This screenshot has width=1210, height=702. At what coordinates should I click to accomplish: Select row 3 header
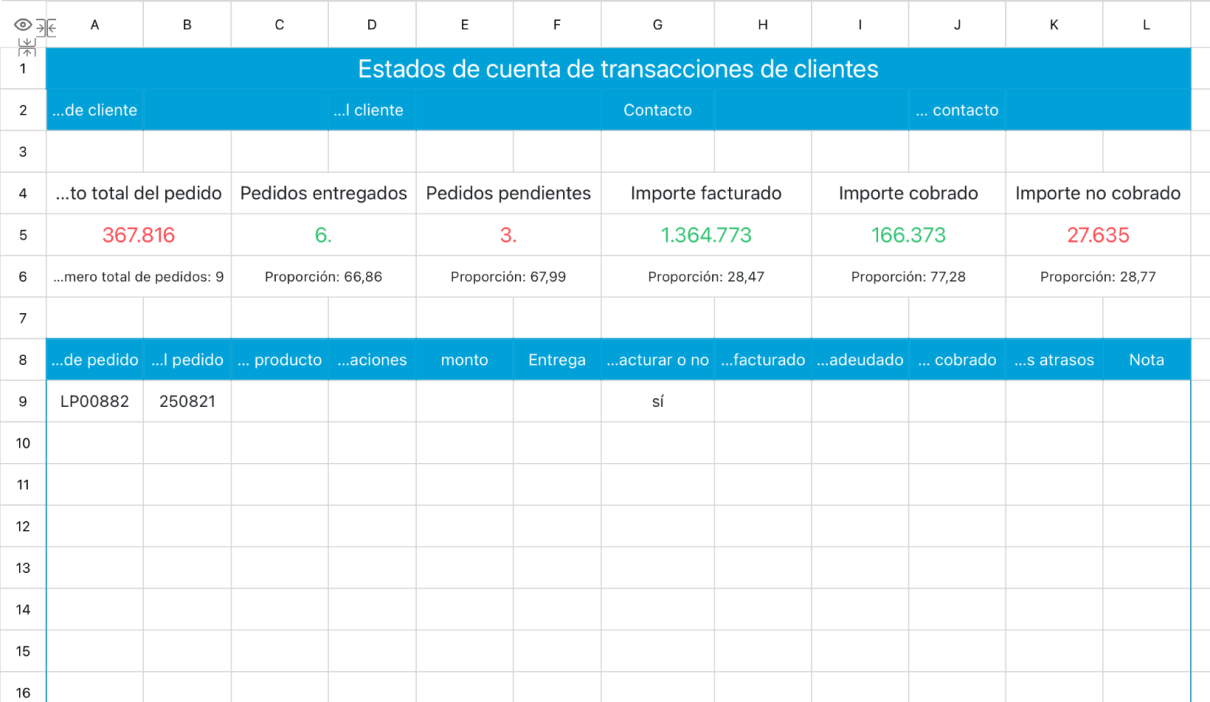[23, 152]
